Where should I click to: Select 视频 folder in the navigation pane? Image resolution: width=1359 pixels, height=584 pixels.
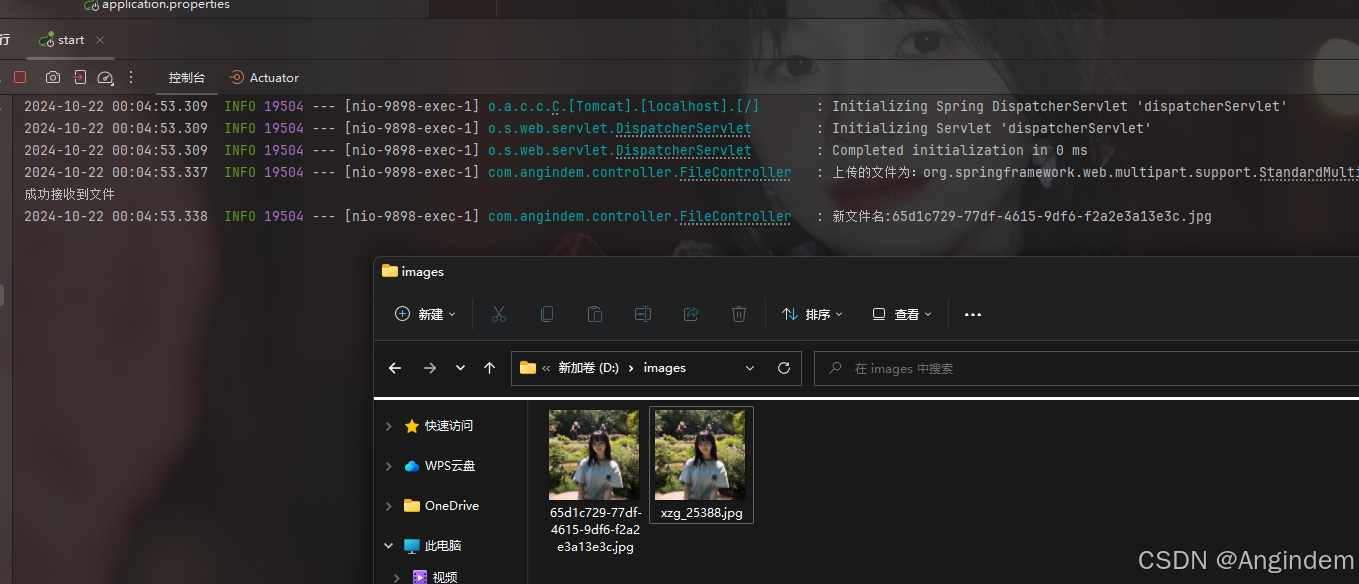(435, 577)
